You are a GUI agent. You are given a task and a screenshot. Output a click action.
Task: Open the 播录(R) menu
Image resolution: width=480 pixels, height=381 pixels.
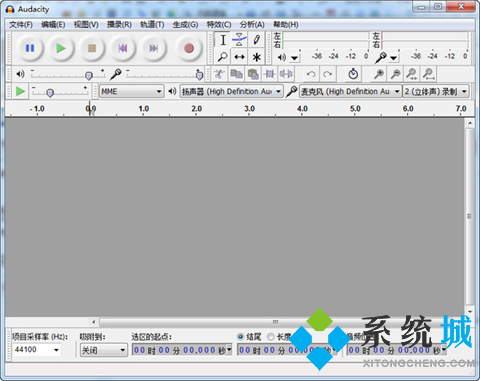point(119,25)
